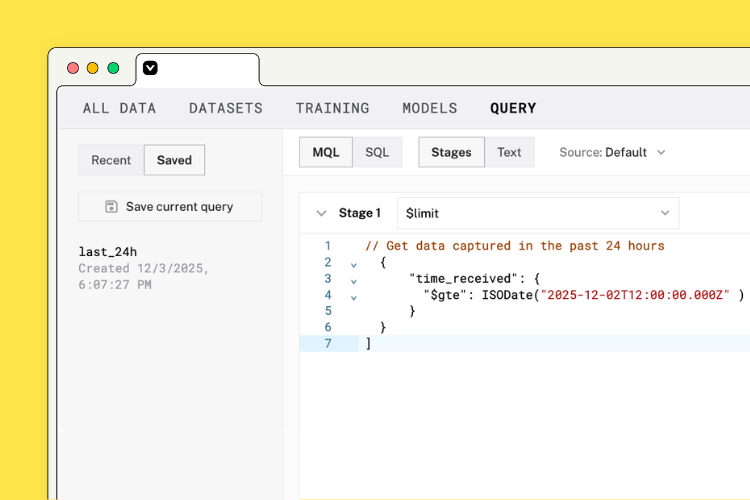Switch query language to SQL
Image resolution: width=750 pixels, height=500 pixels.
377,152
